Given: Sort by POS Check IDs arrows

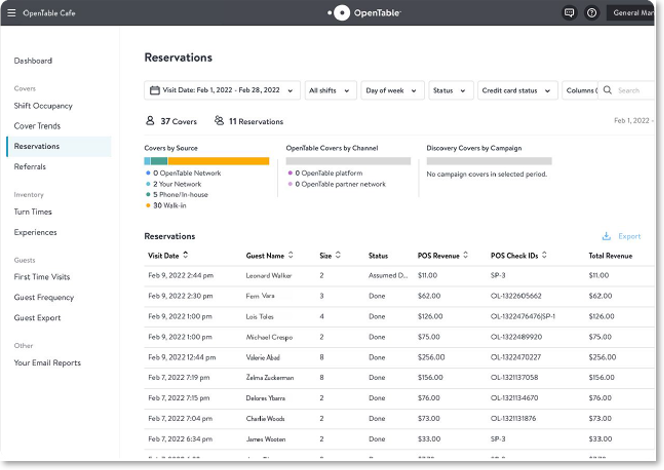Looking at the screenshot, I should [x=546, y=255].
